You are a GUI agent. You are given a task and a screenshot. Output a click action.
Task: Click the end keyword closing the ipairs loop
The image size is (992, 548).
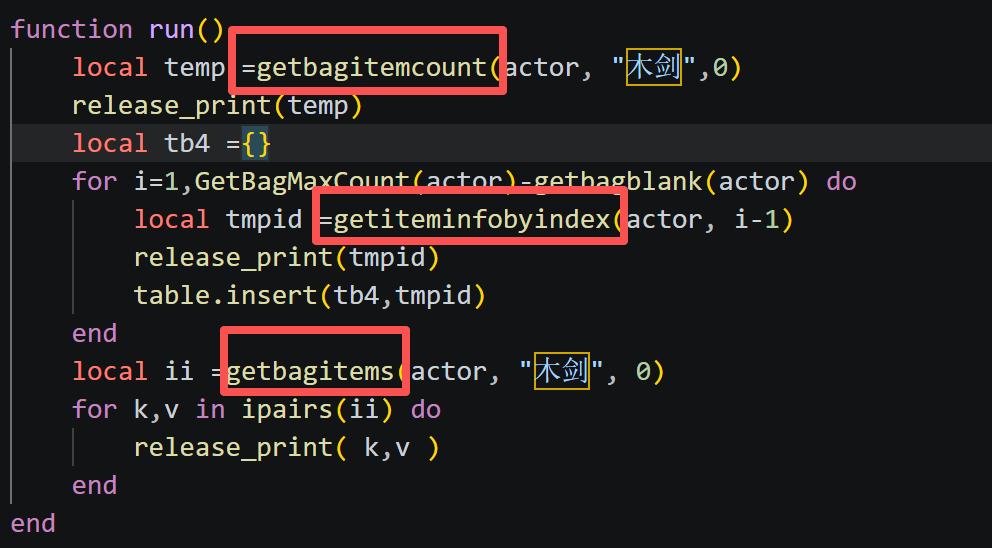coord(94,485)
